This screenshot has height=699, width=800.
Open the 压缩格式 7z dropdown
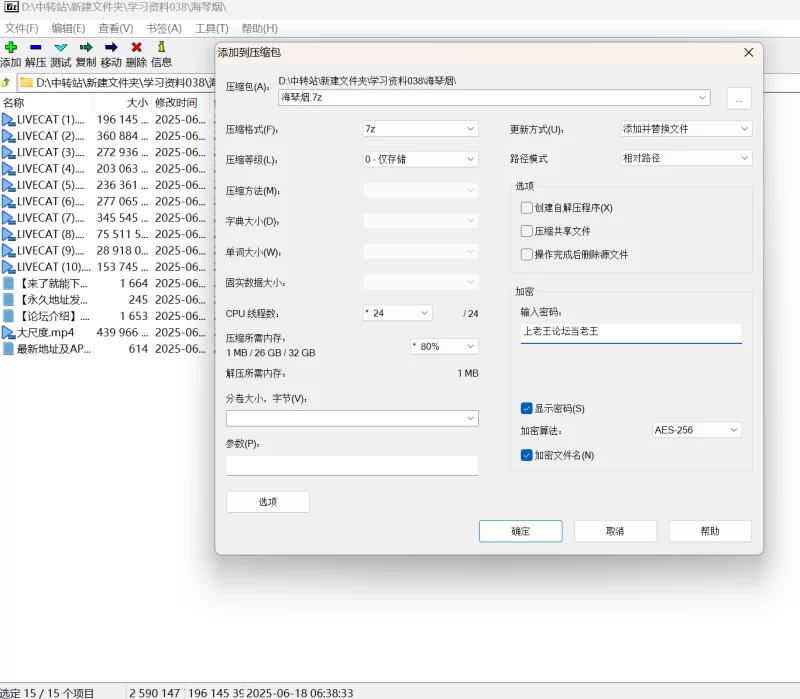tap(420, 129)
